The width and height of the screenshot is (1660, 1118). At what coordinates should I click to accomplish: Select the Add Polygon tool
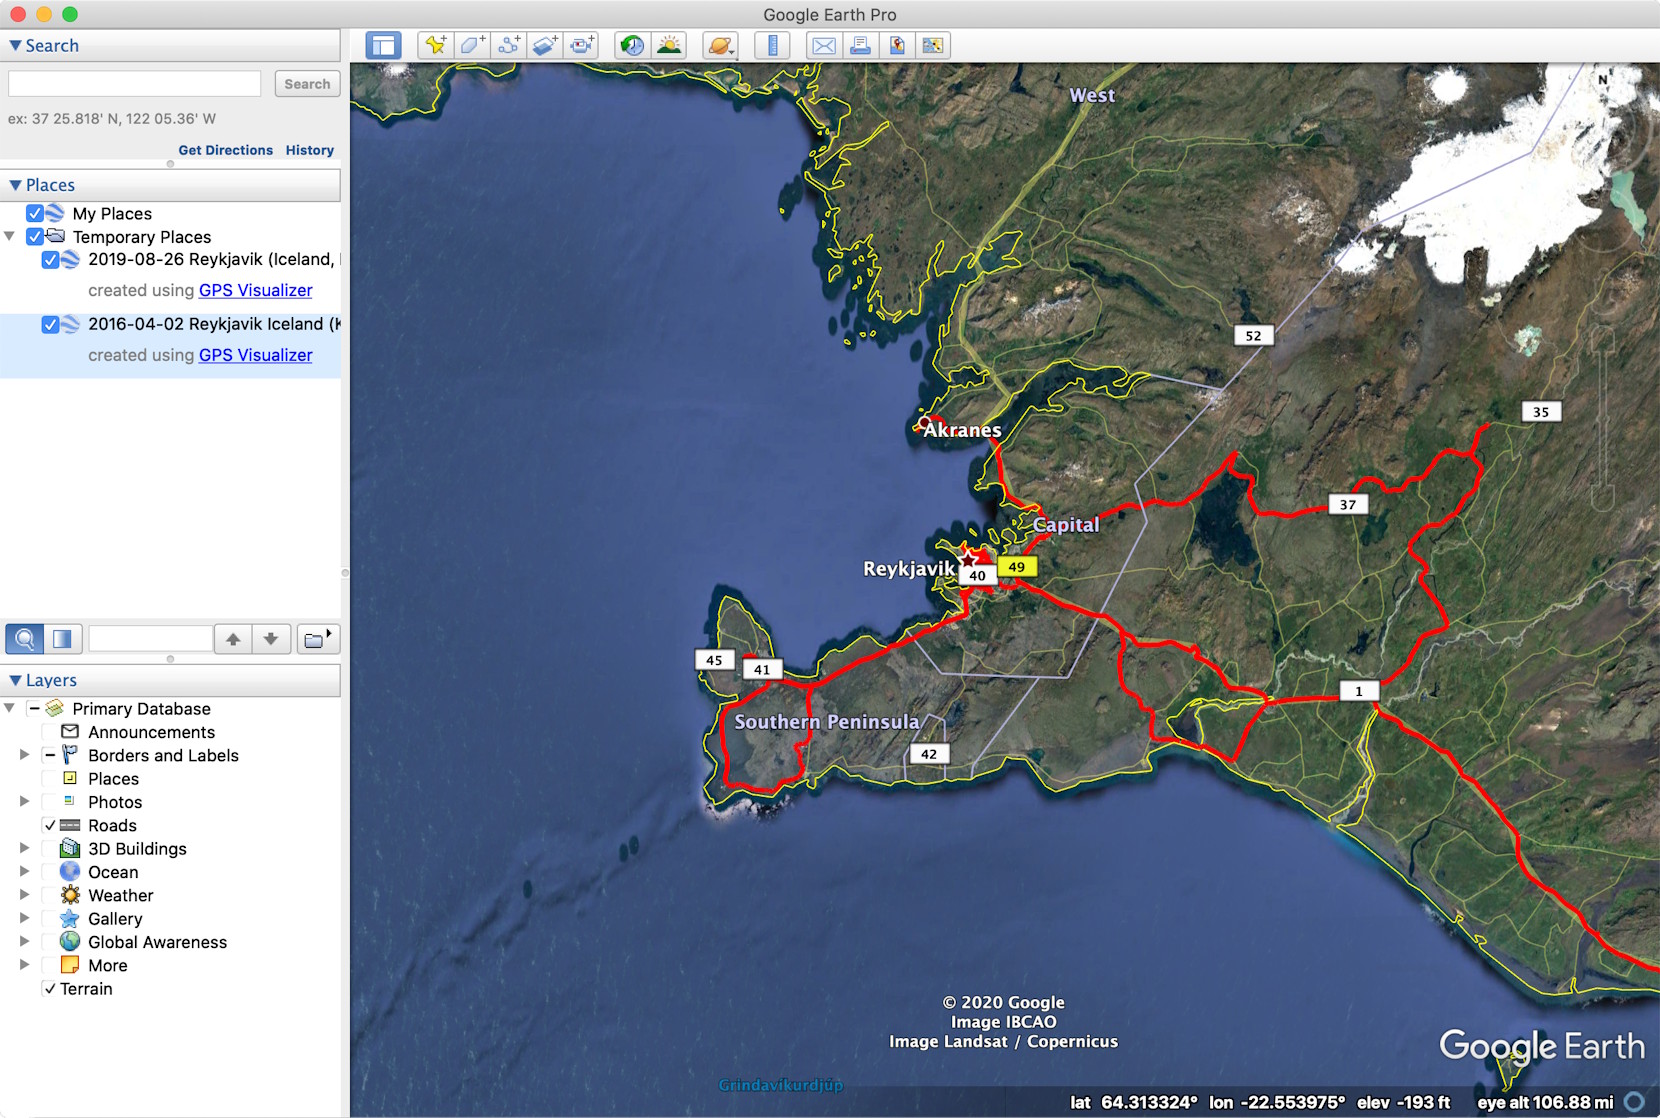[x=472, y=45]
